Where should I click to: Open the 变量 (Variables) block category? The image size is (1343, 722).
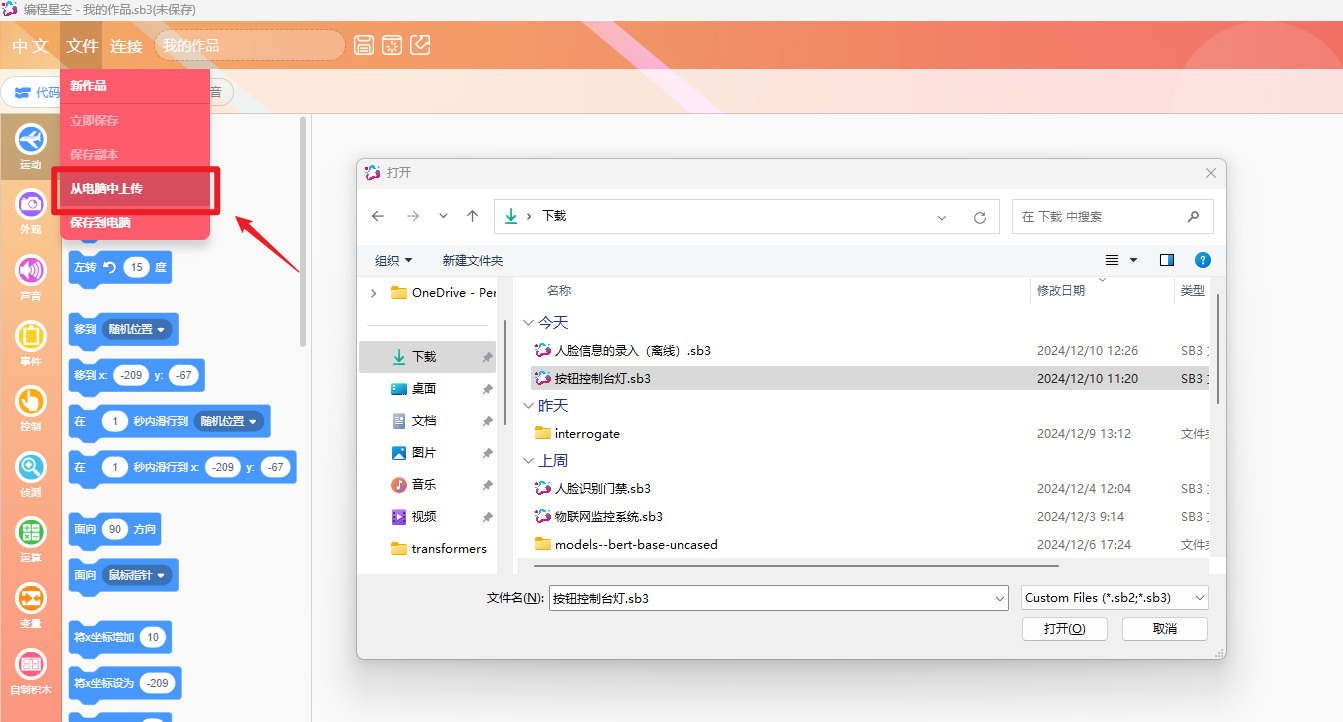[x=31, y=599]
